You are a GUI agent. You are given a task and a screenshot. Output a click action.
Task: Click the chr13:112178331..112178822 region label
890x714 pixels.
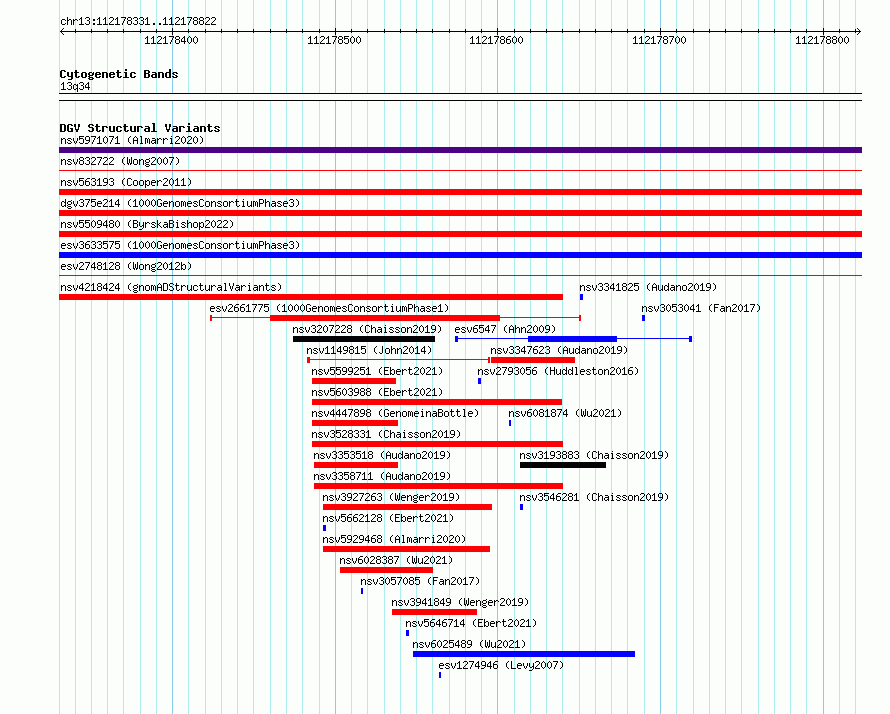138,22
